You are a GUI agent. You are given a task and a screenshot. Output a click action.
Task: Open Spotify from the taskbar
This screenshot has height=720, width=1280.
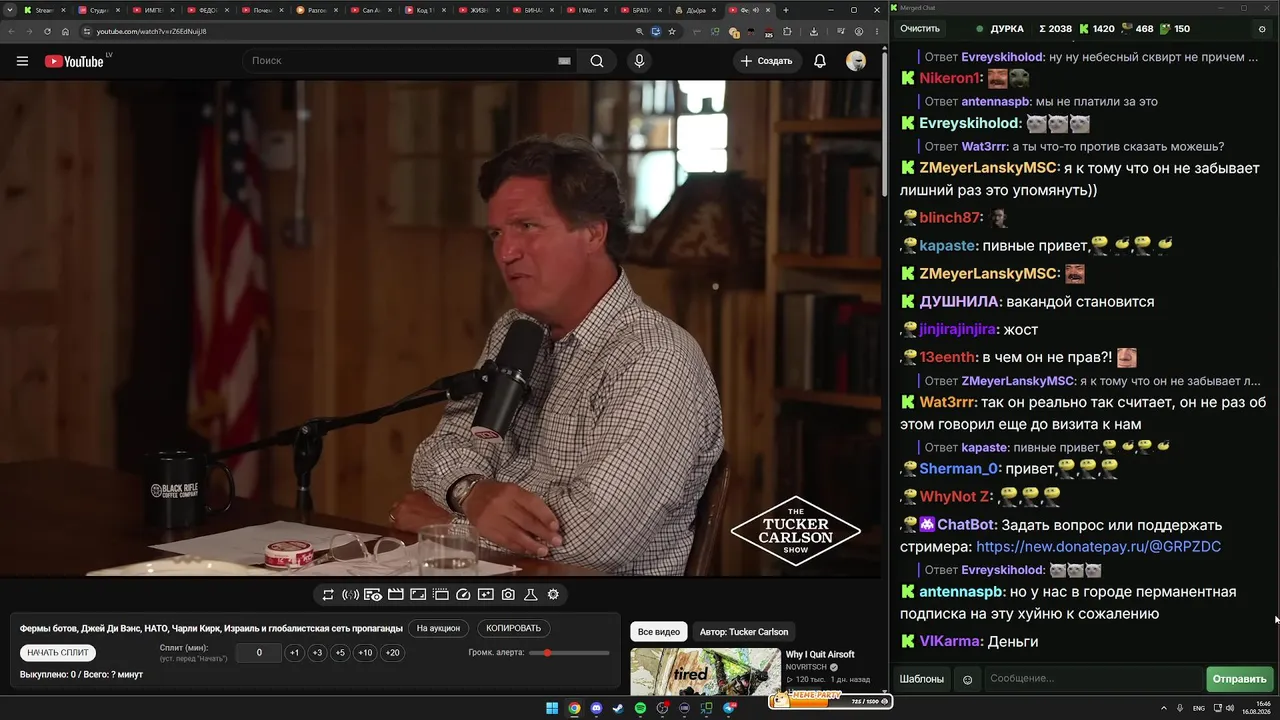[640, 708]
